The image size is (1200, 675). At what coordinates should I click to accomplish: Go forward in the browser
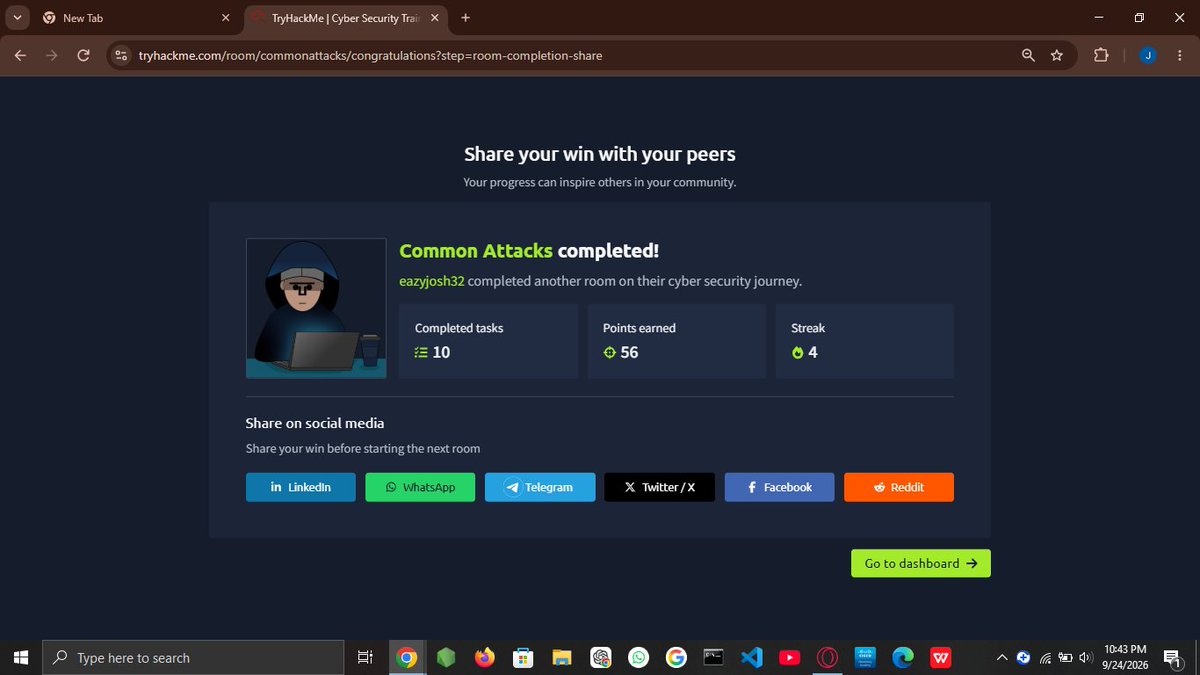[x=52, y=55]
